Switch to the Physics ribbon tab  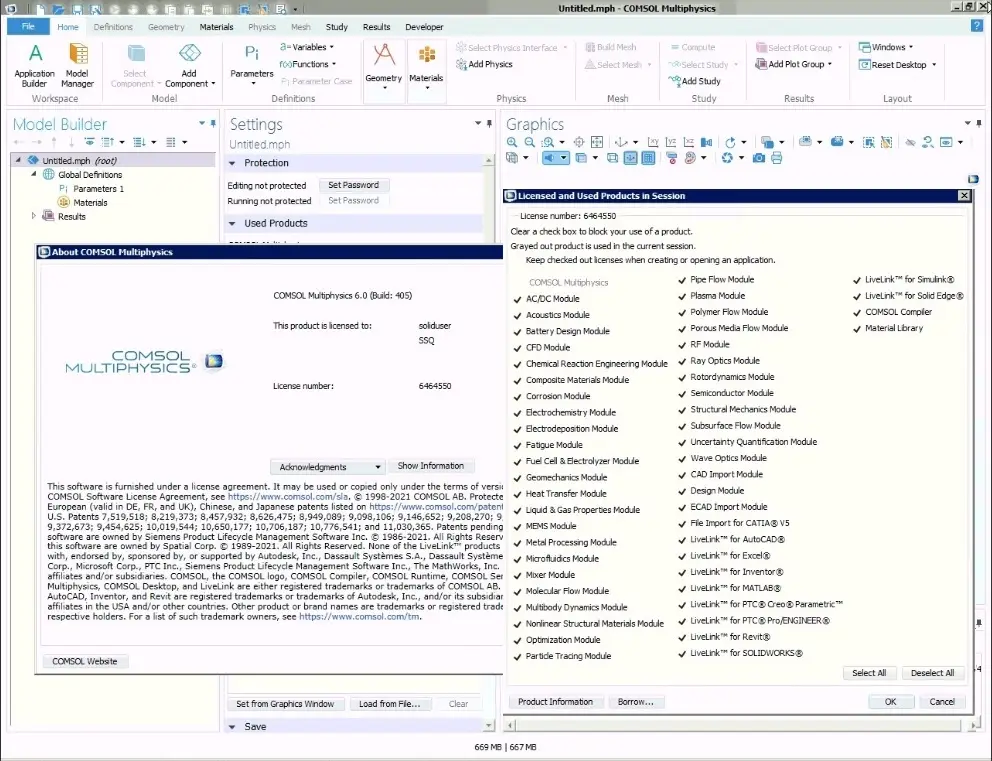(x=262, y=27)
